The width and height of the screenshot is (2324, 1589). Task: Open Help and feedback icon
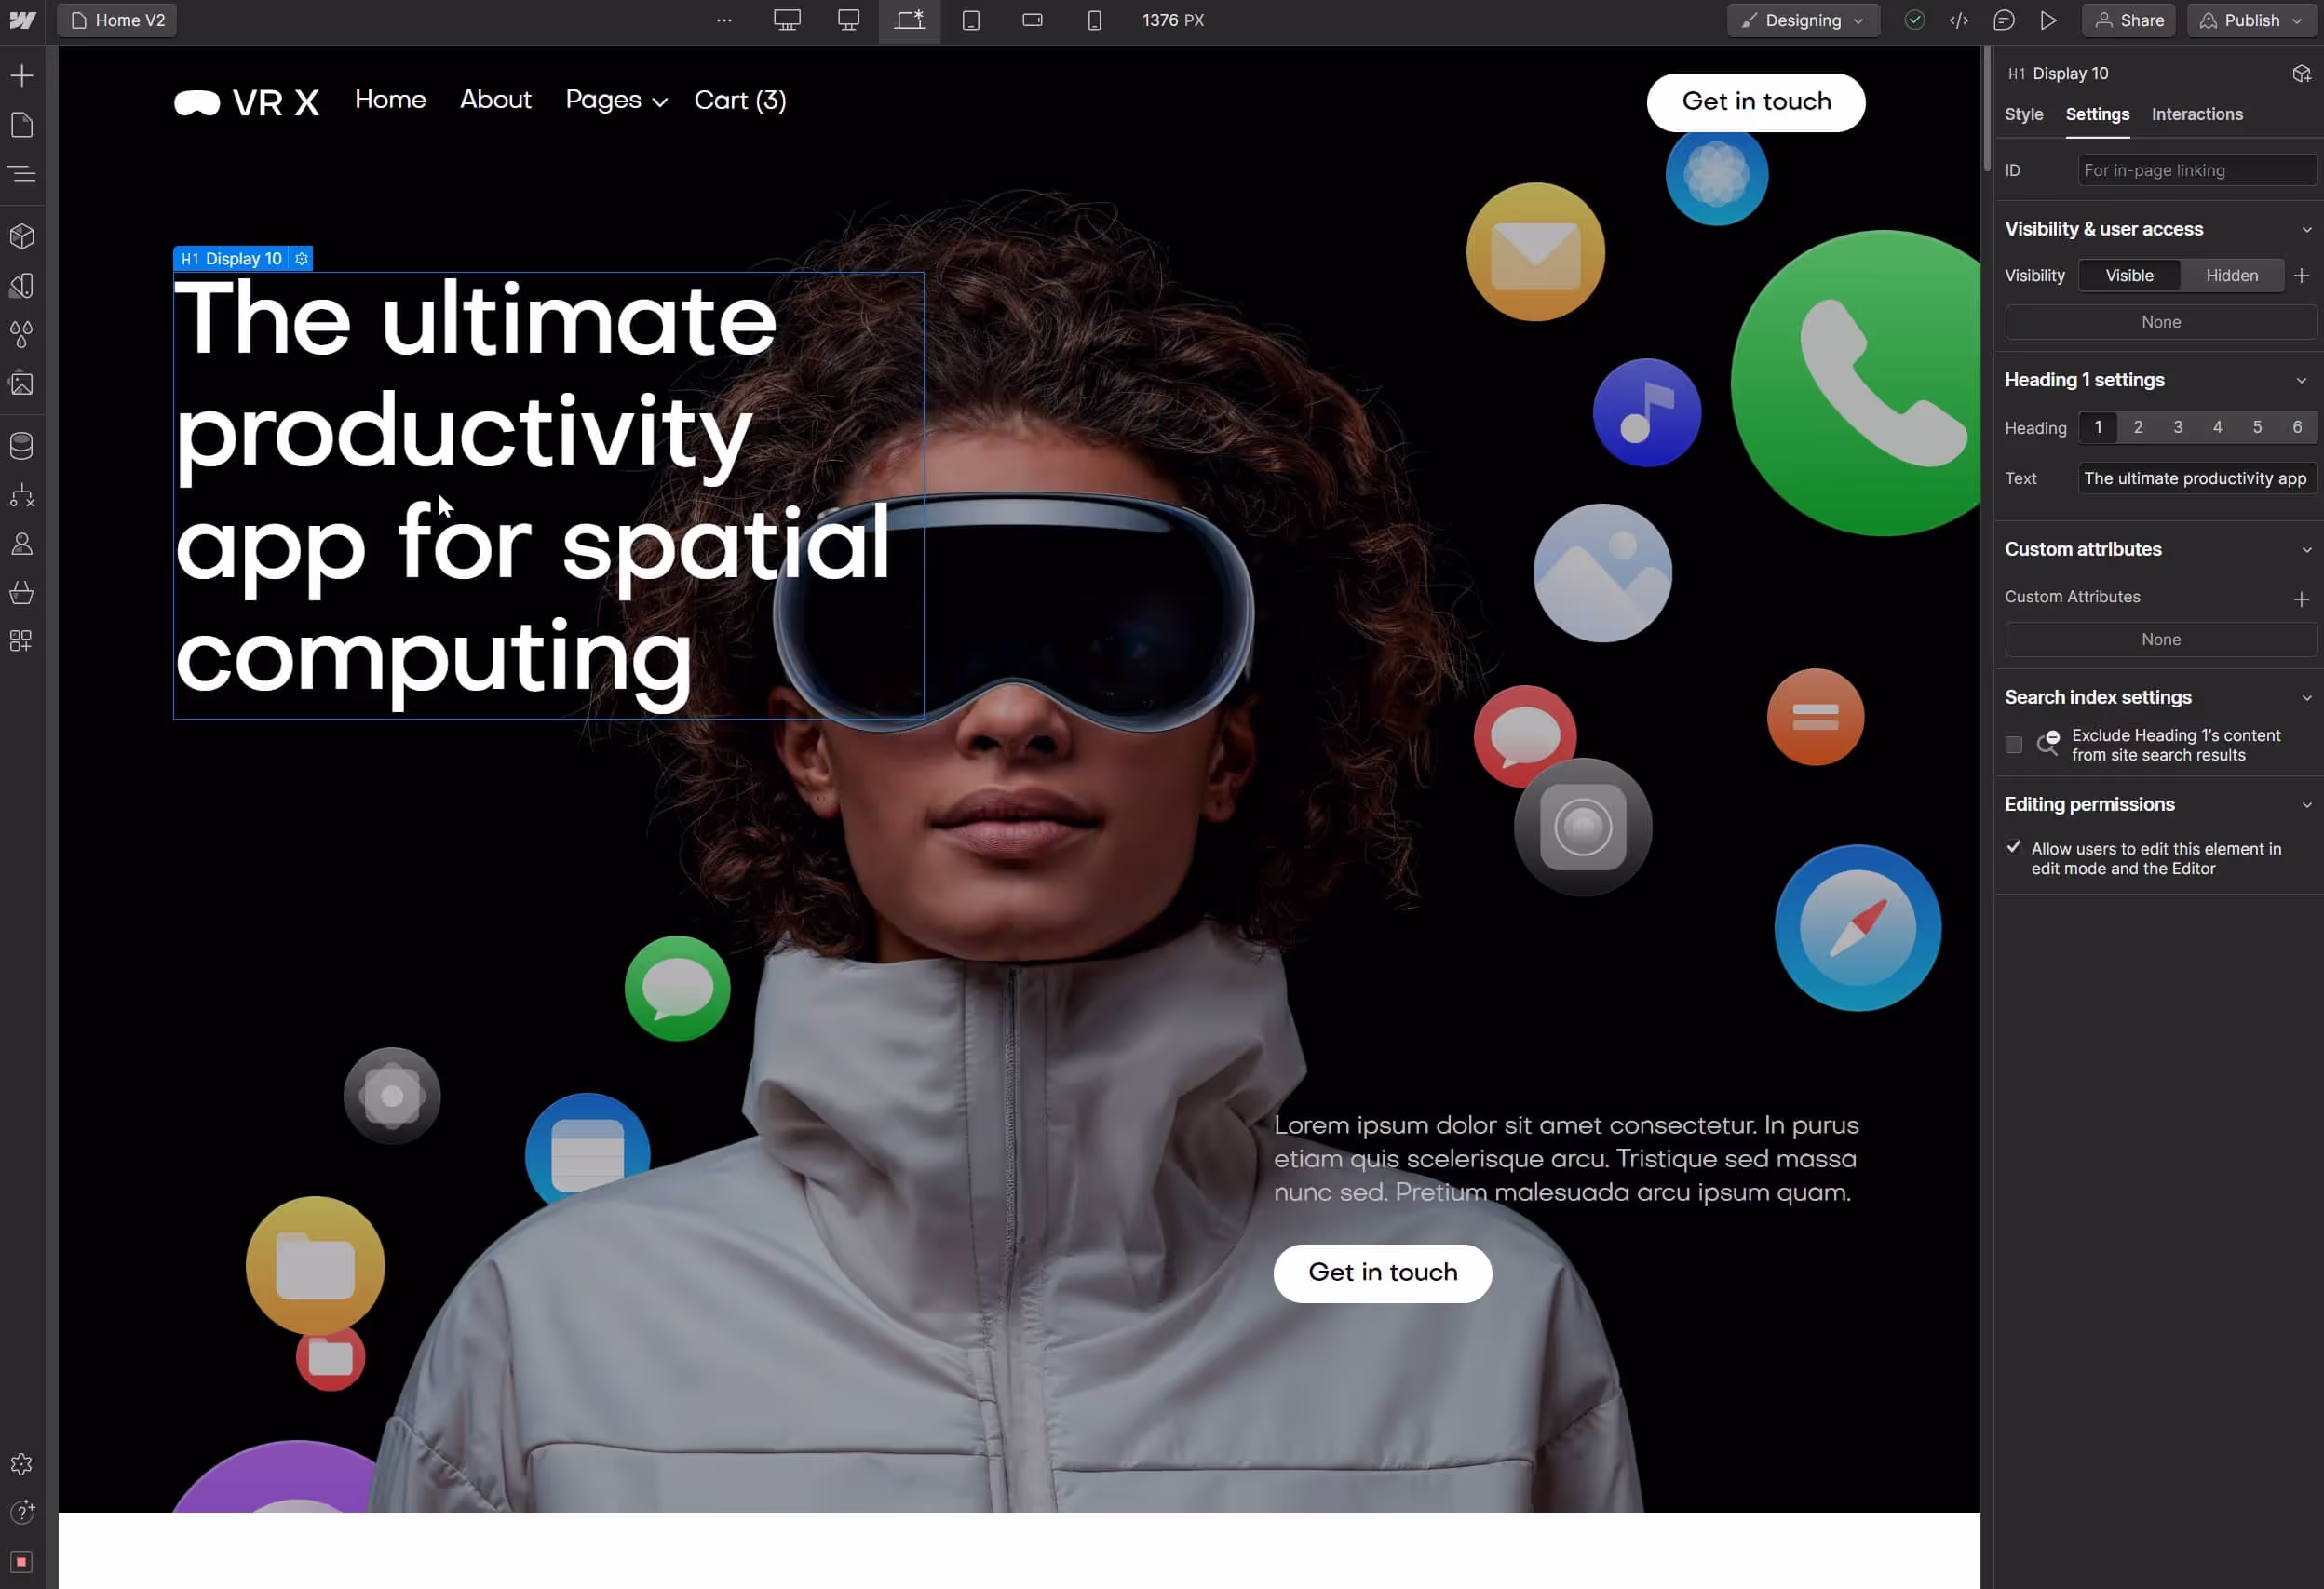[22, 1513]
